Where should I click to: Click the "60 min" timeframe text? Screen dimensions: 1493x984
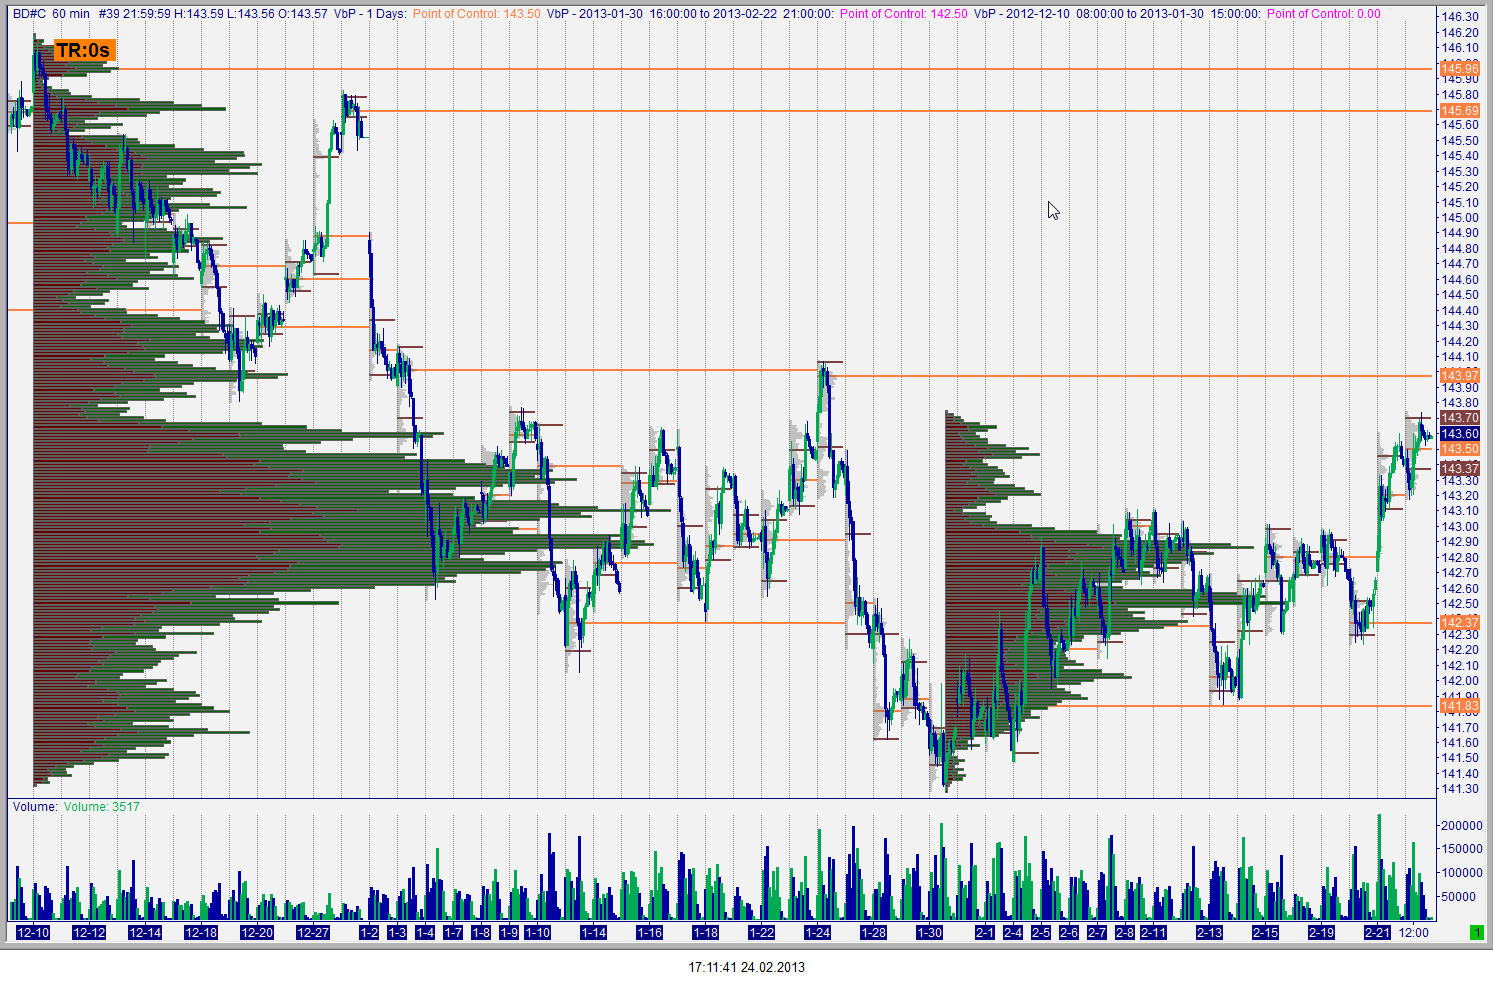[x=71, y=14]
